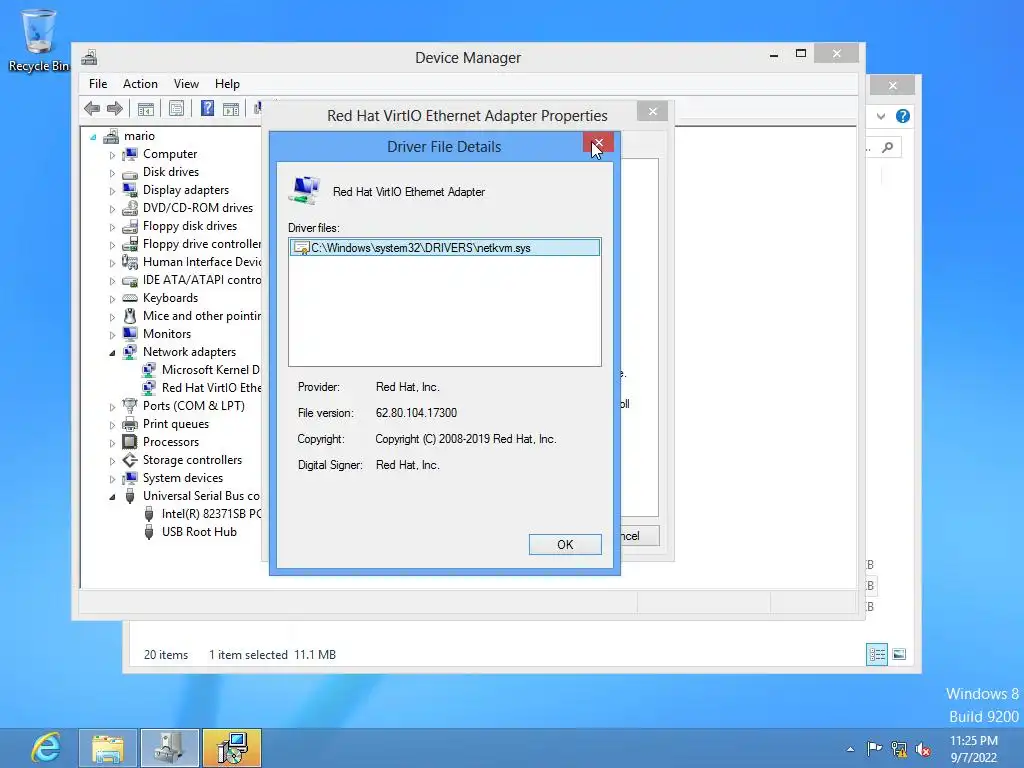Open File Explorer from taskbar
Viewport: 1024px width, 768px height.
[x=108, y=748]
